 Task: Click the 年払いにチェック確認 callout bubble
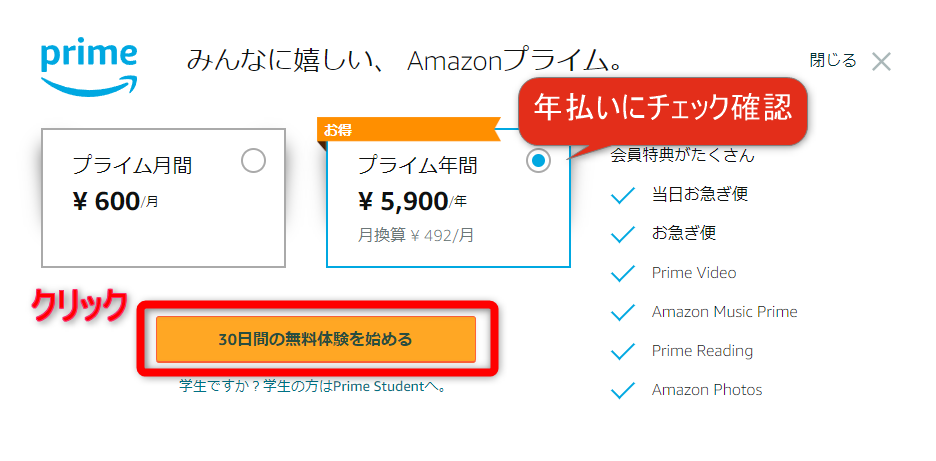663,110
